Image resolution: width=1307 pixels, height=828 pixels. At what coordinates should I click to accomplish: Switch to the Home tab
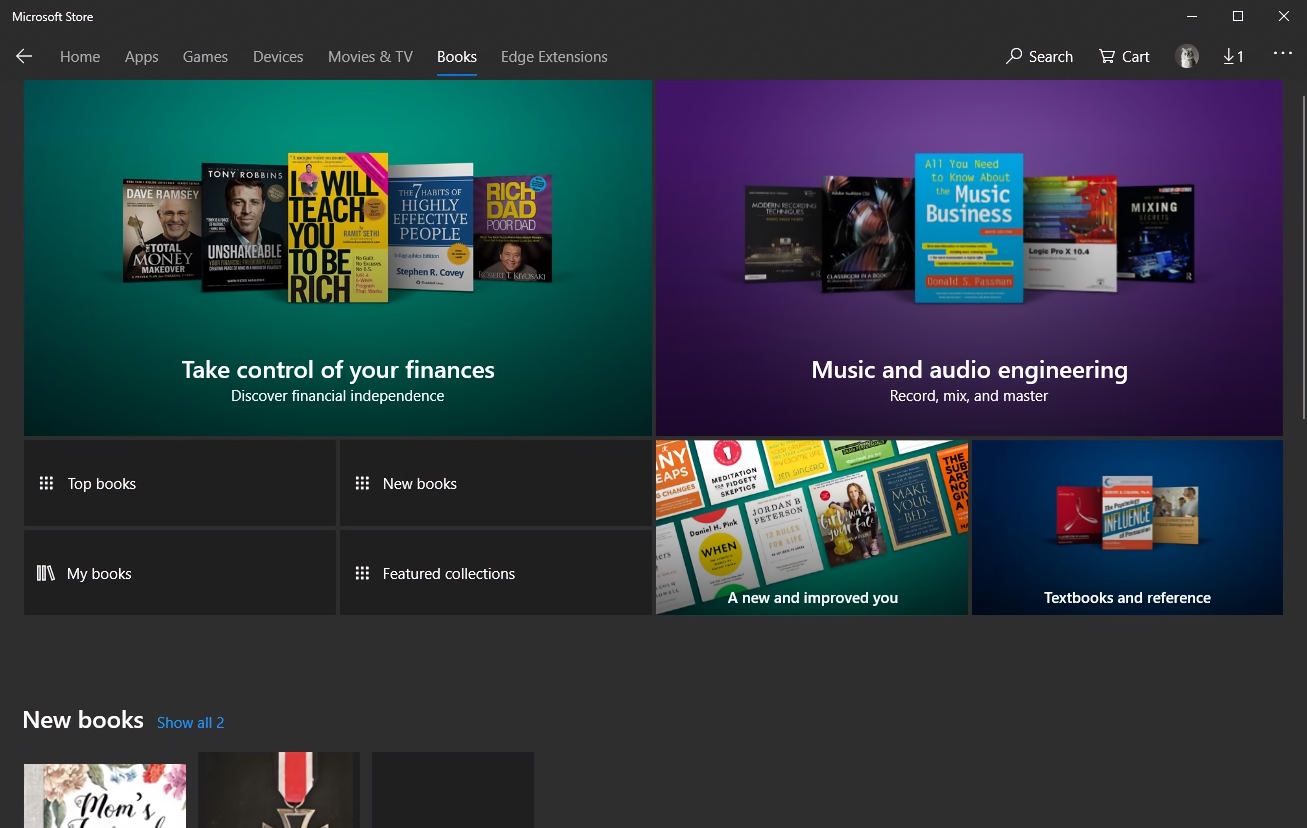click(80, 56)
